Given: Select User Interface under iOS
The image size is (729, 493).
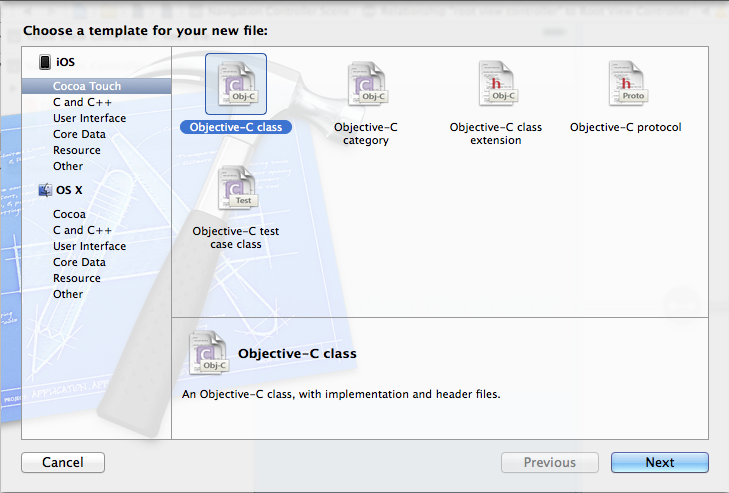Looking at the screenshot, I should [x=96, y=118].
